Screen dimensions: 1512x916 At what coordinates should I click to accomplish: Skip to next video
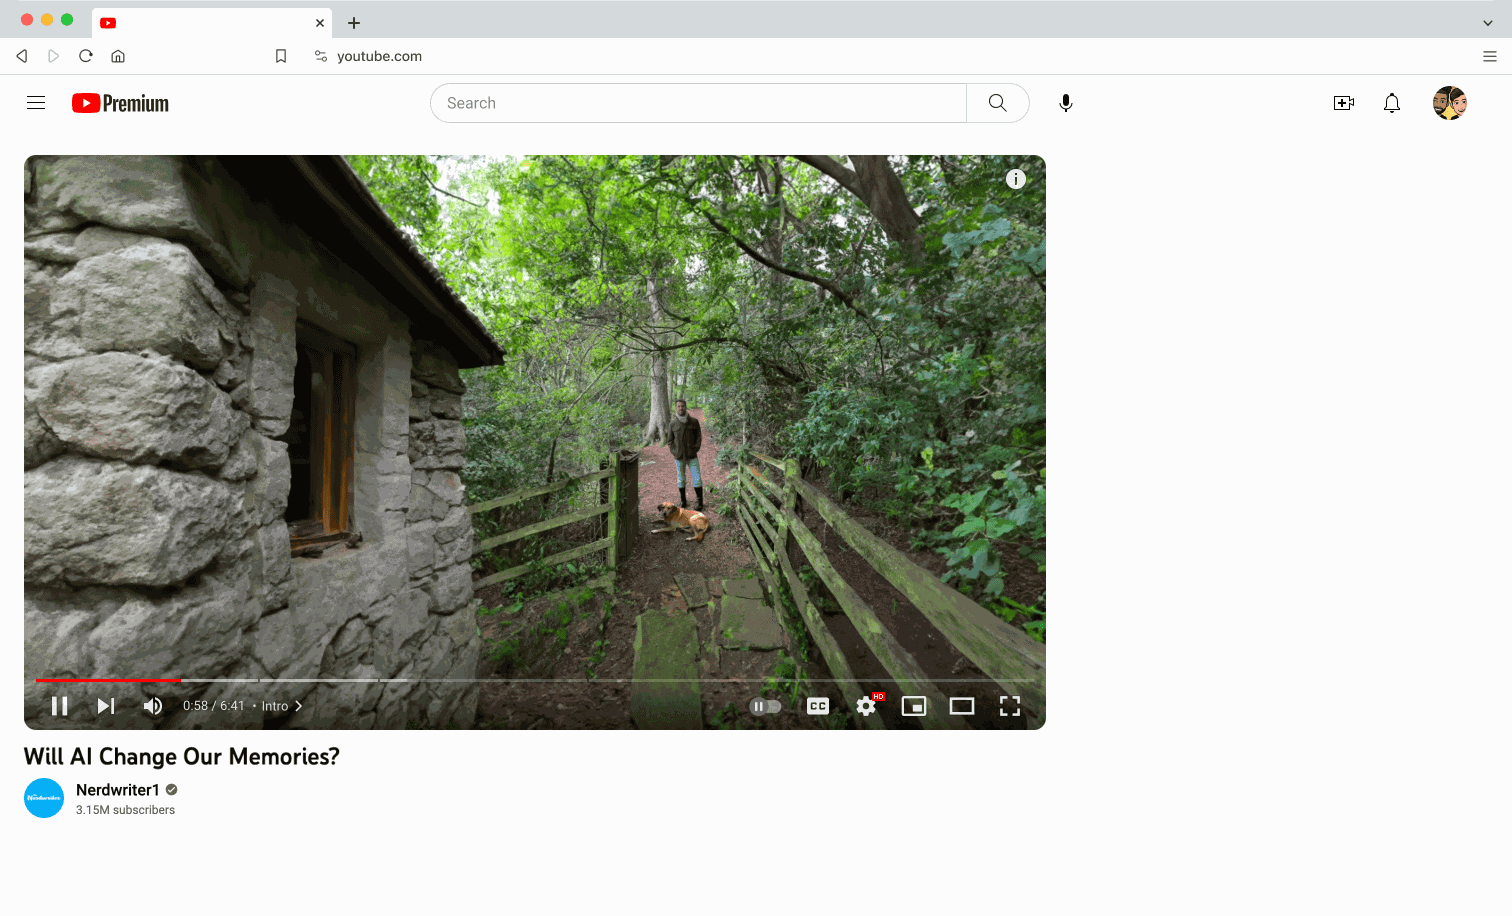pyautogui.click(x=106, y=706)
